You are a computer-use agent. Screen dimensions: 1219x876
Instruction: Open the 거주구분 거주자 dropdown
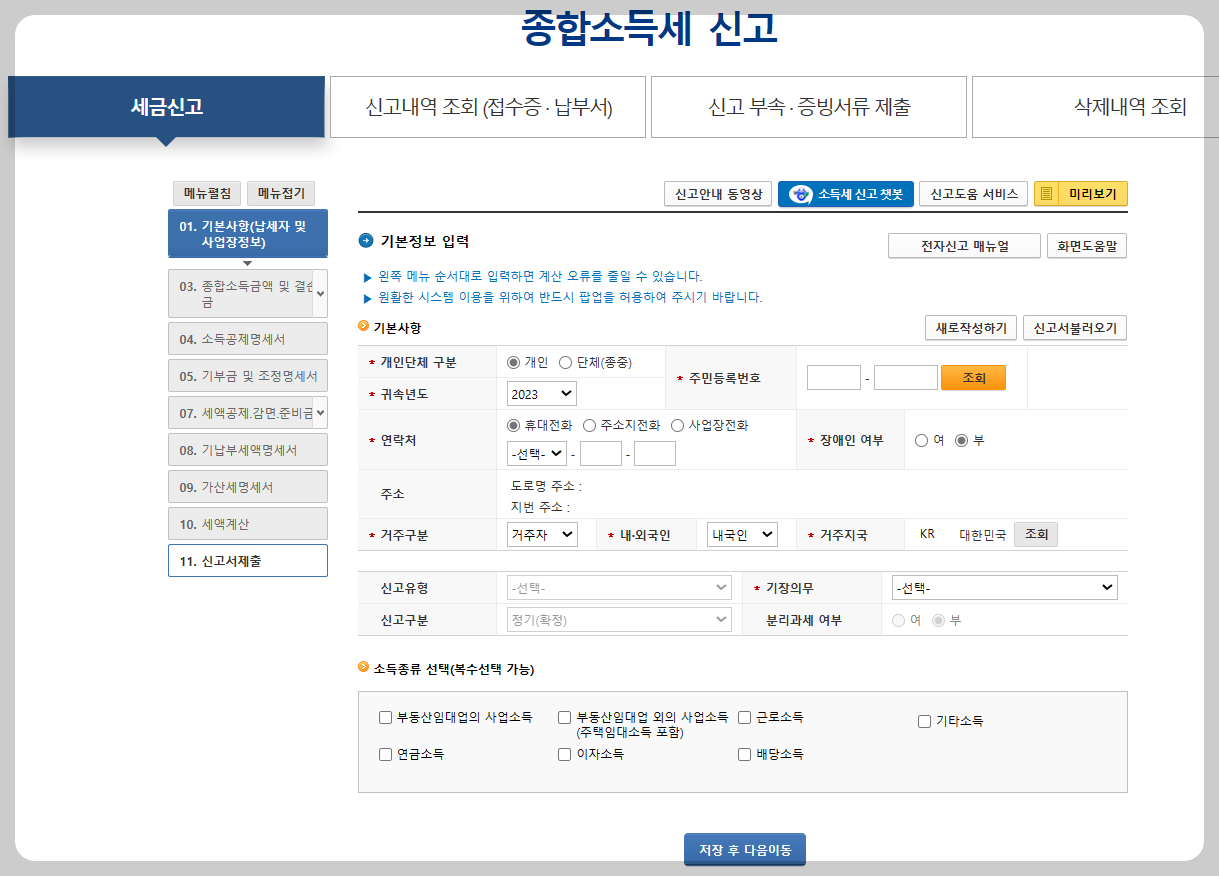click(542, 535)
